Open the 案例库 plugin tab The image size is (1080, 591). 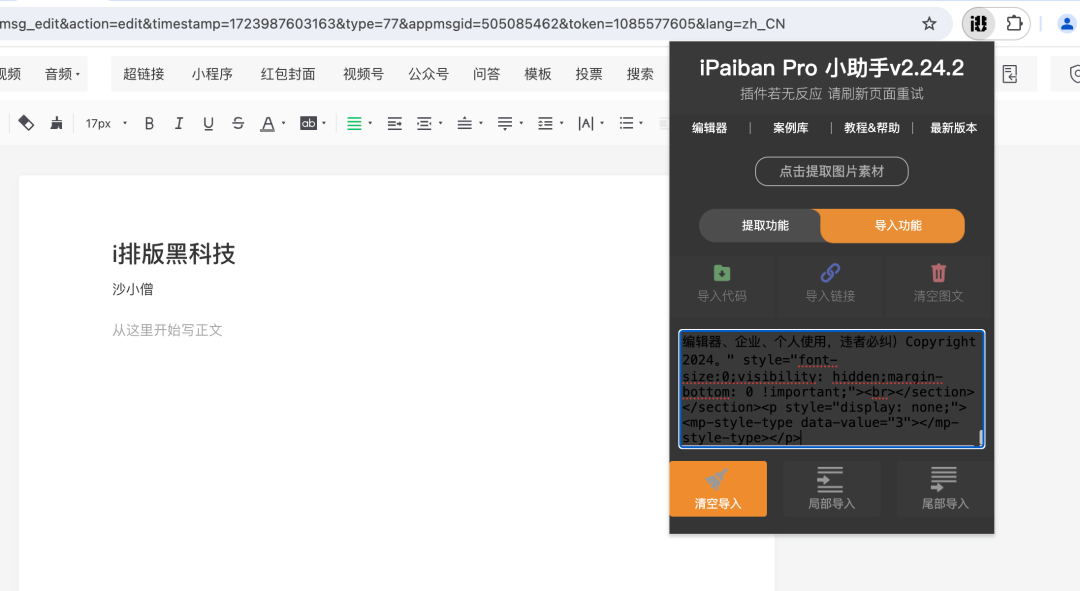[x=791, y=127]
